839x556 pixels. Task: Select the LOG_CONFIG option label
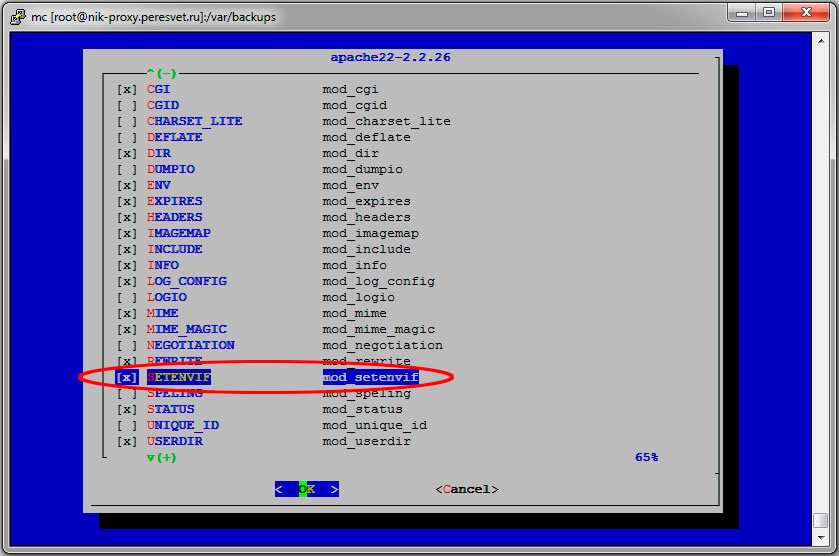(186, 281)
